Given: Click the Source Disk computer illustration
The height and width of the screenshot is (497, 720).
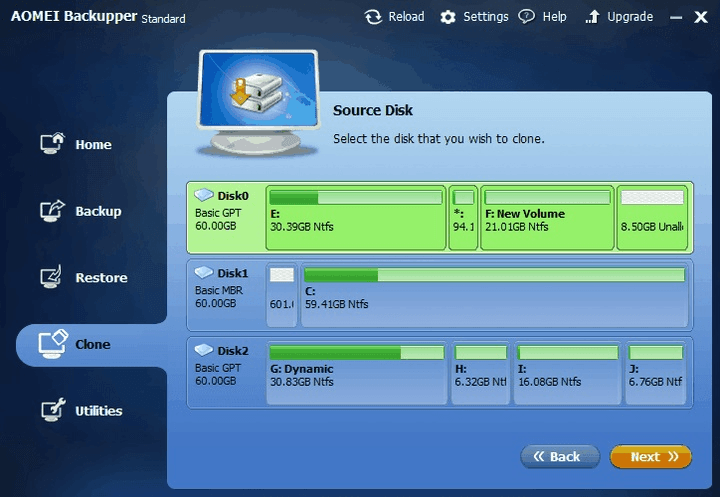Looking at the screenshot, I should (x=258, y=102).
